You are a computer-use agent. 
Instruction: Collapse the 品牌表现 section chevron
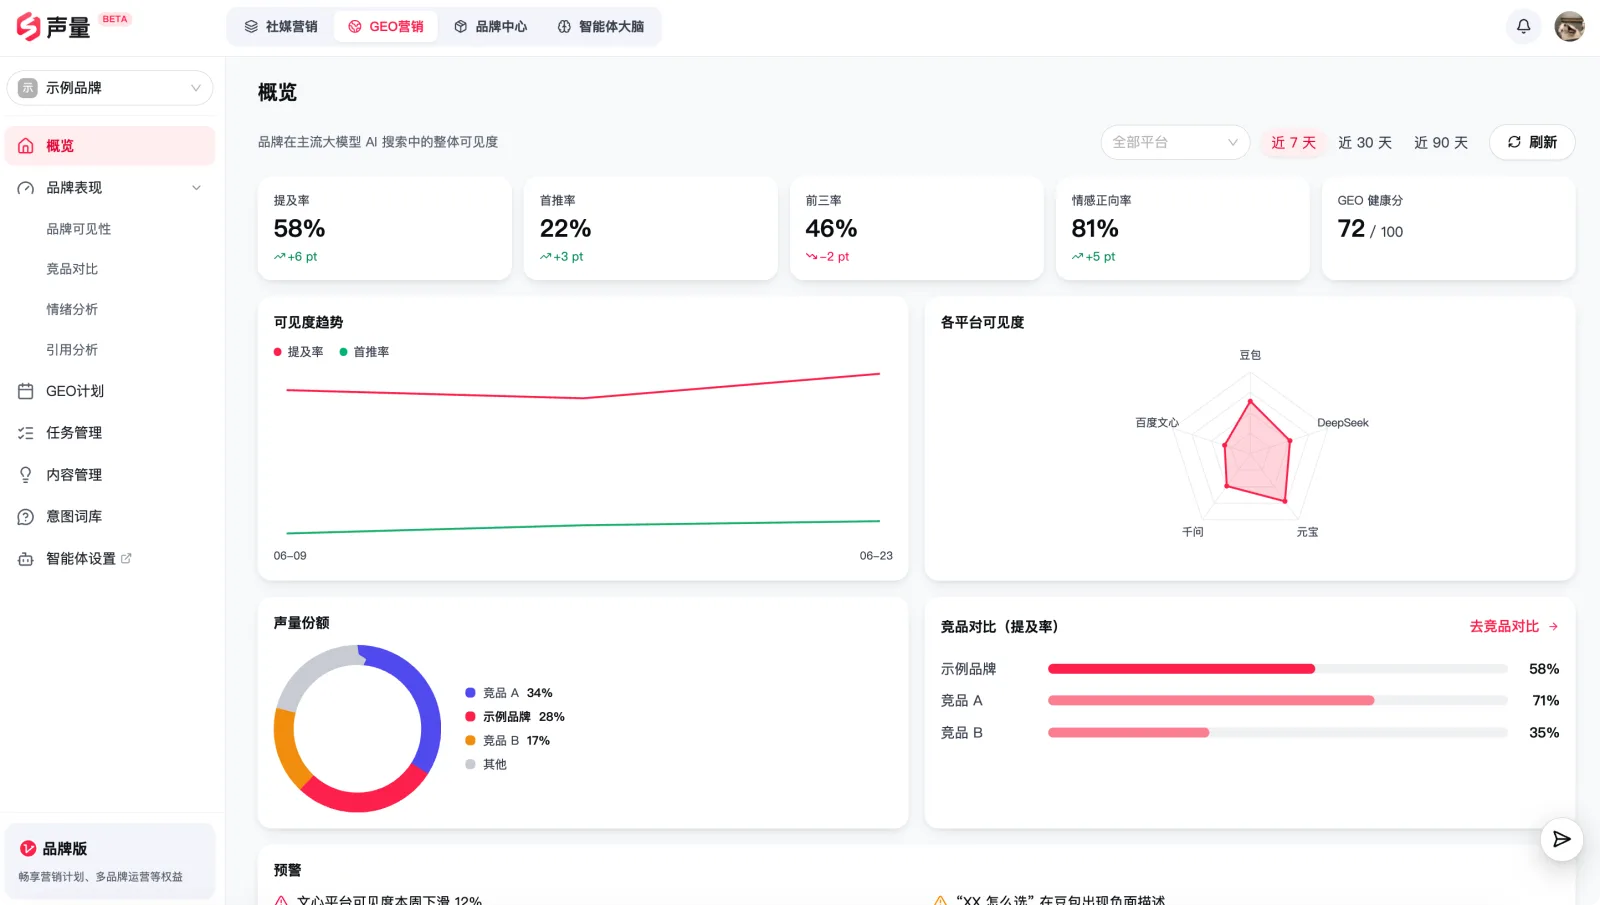pos(196,188)
